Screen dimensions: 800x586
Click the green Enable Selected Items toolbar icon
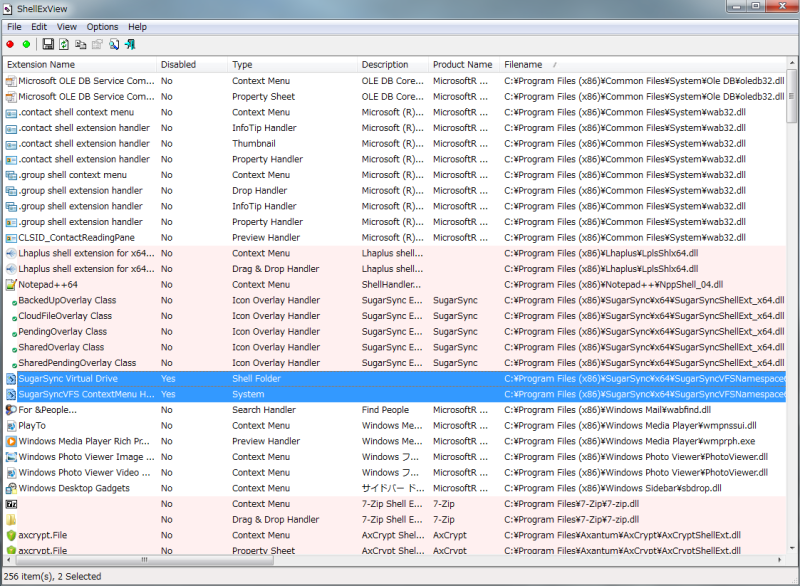point(27,44)
